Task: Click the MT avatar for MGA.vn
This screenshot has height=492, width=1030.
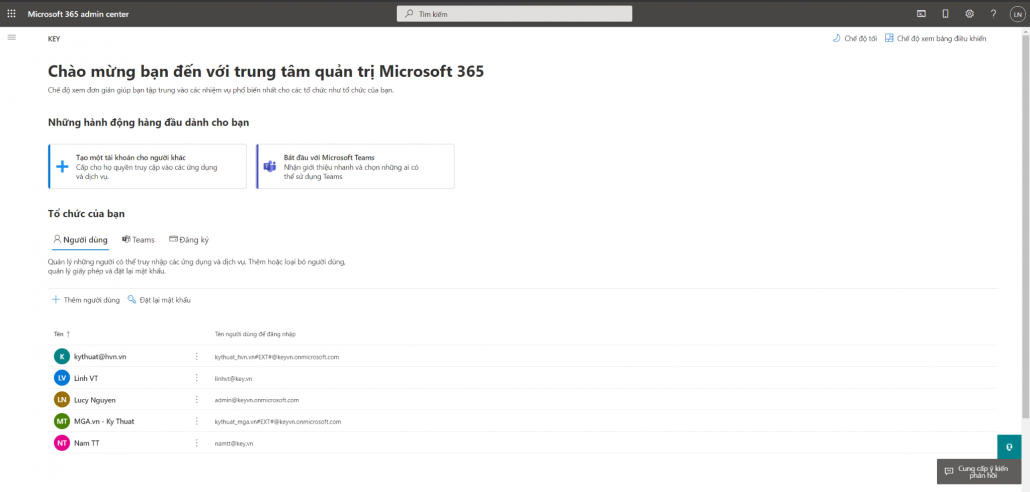Action: coord(62,421)
